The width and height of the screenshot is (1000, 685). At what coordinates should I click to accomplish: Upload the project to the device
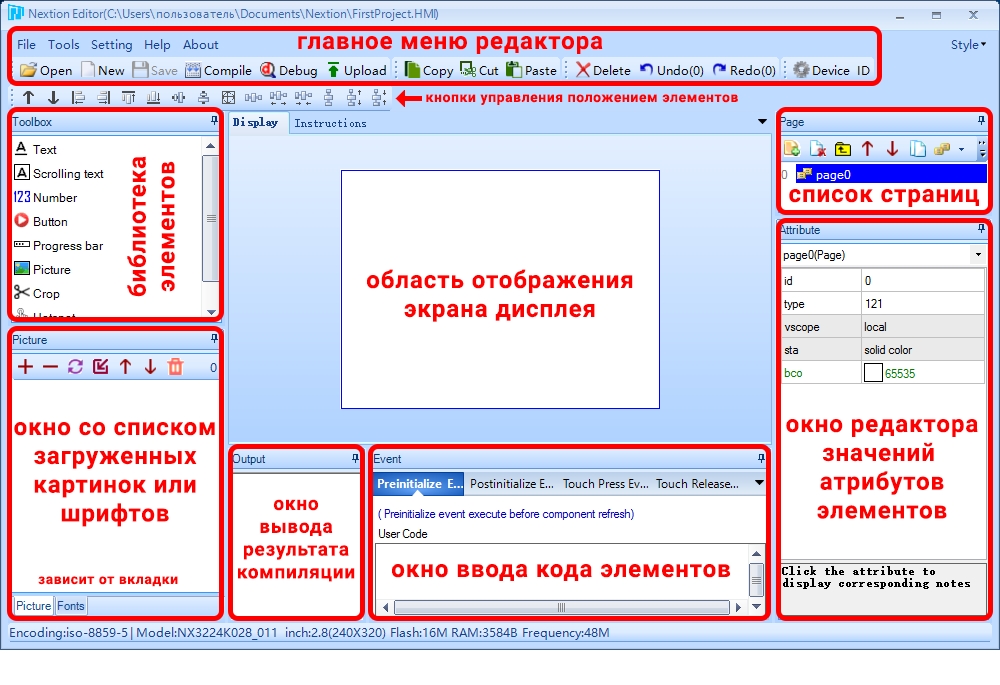[x=357, y=70]
